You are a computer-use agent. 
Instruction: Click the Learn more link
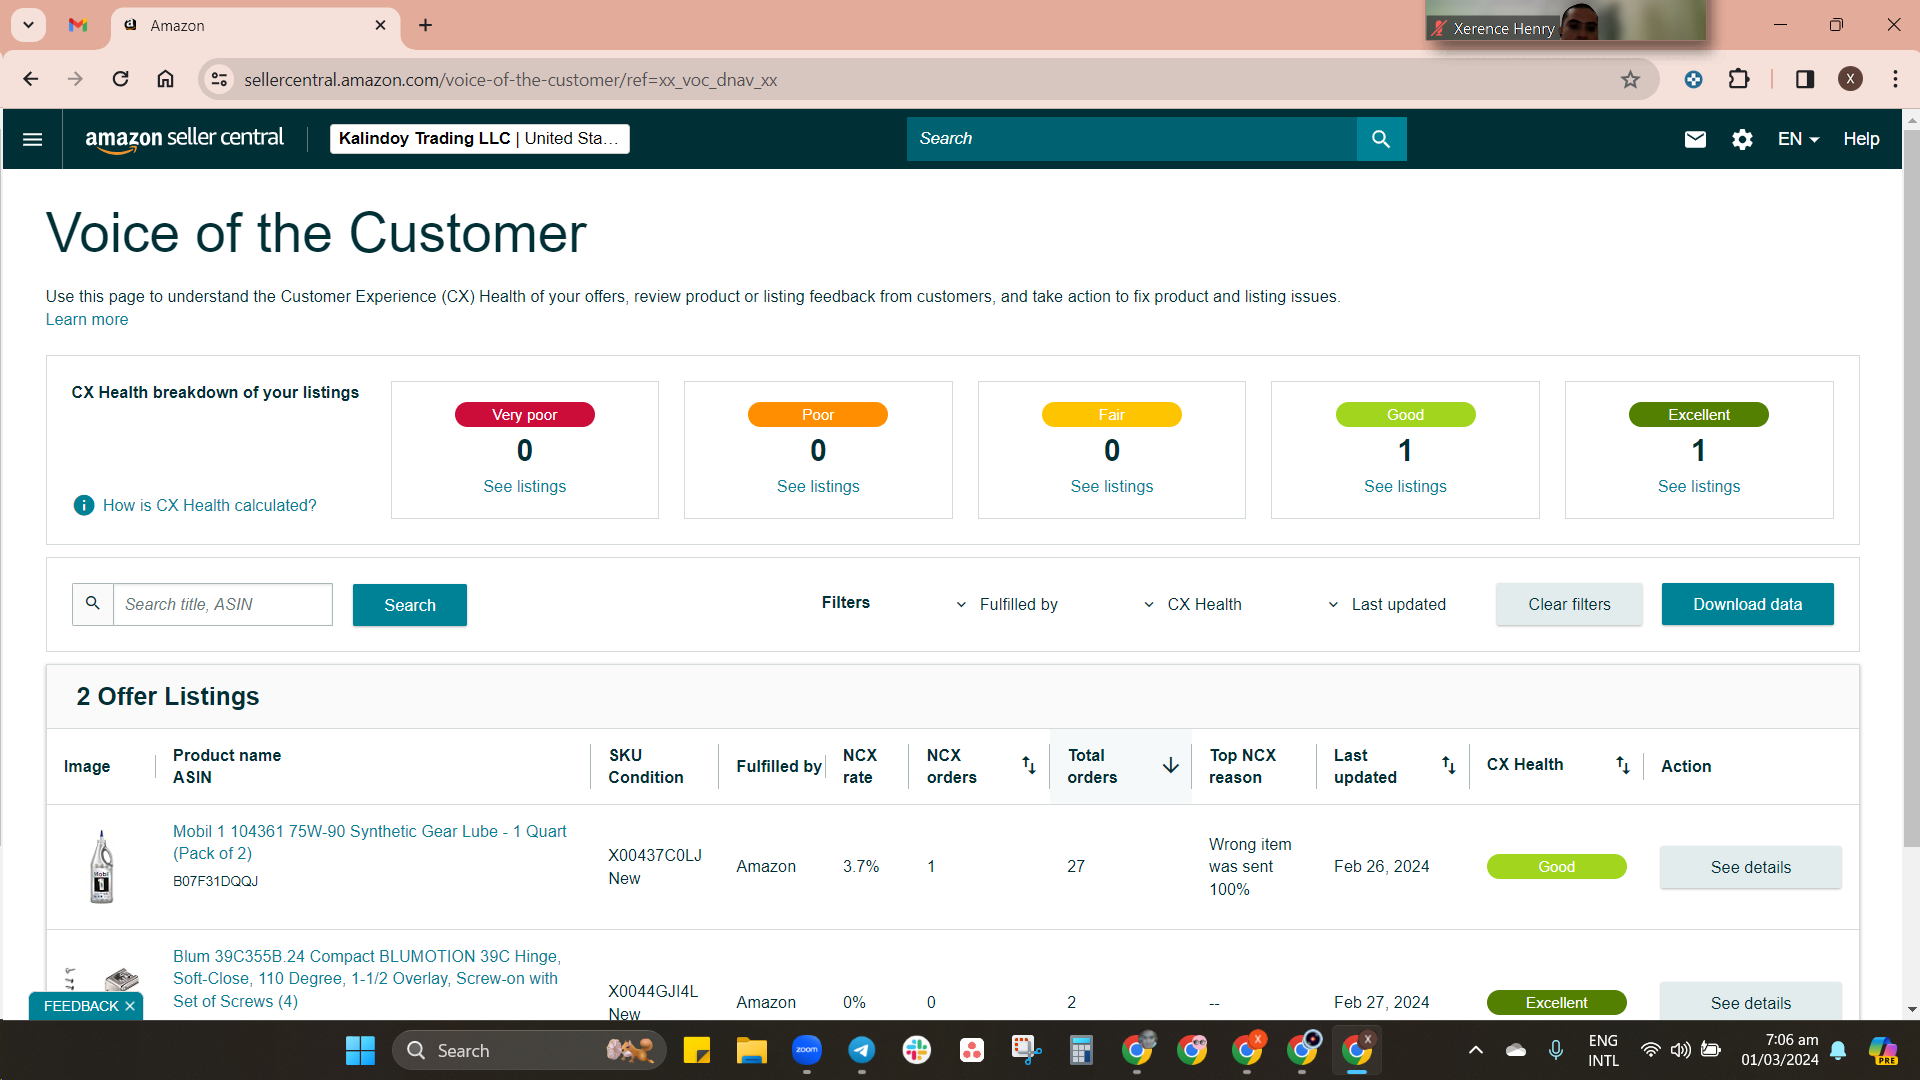pyautogui.click(x=87, y=320)
